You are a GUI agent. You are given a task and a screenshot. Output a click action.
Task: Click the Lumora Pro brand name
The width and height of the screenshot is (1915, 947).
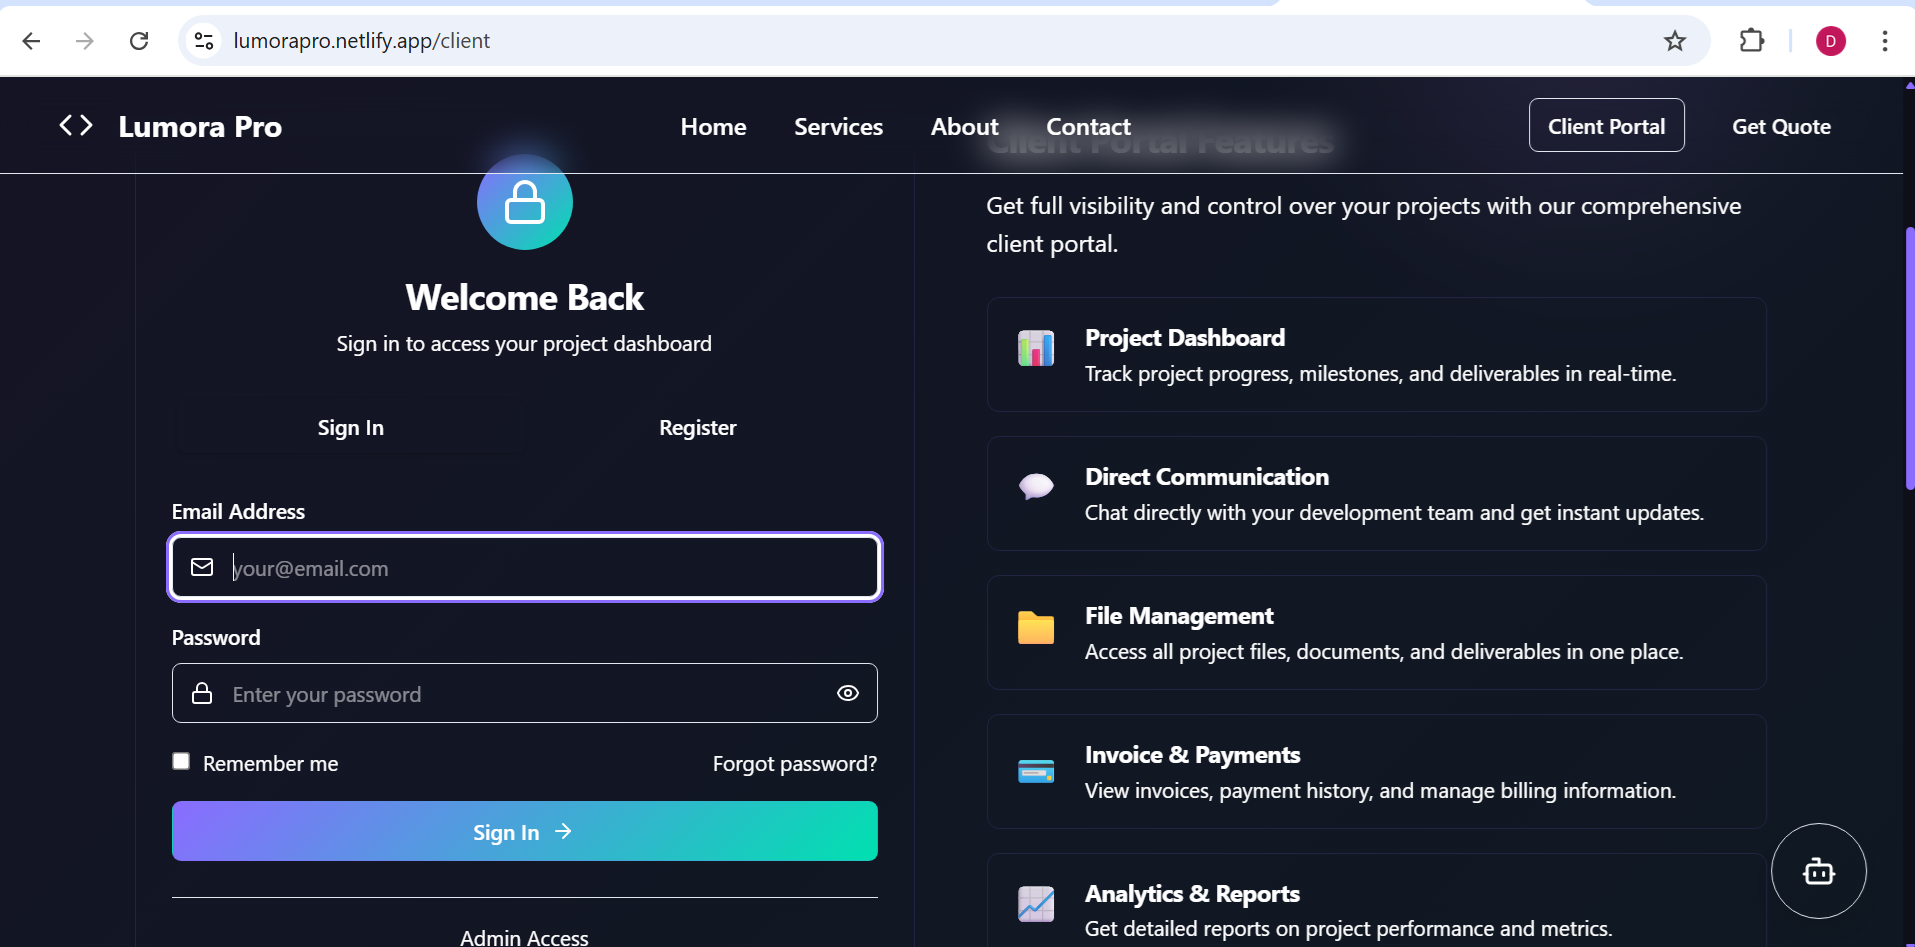200,127
